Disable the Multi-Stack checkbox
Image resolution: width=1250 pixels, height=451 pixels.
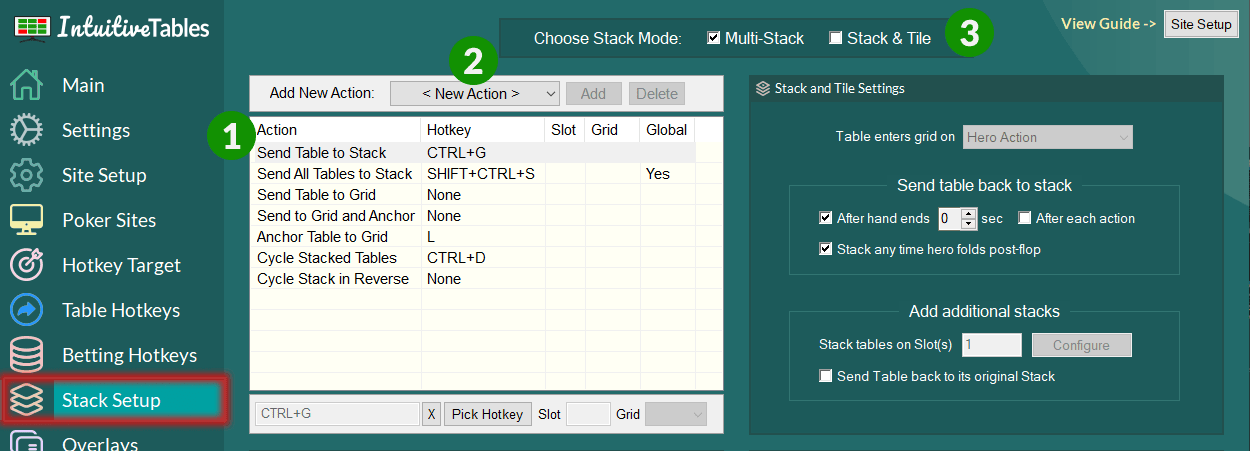(x=713, y=39)
